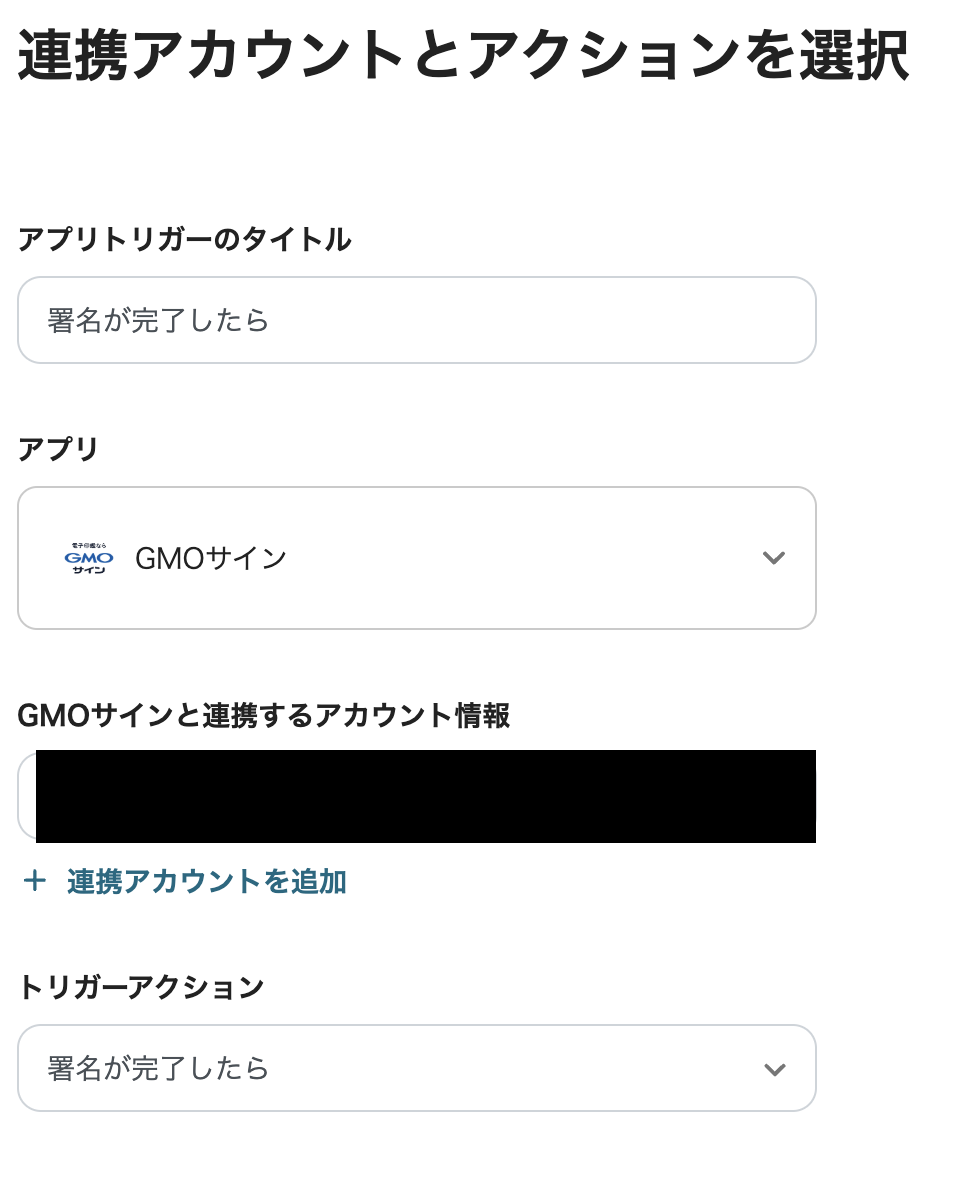Change the app currently set to GMO サイン
970x1194 pixels.
click(417, 558)
